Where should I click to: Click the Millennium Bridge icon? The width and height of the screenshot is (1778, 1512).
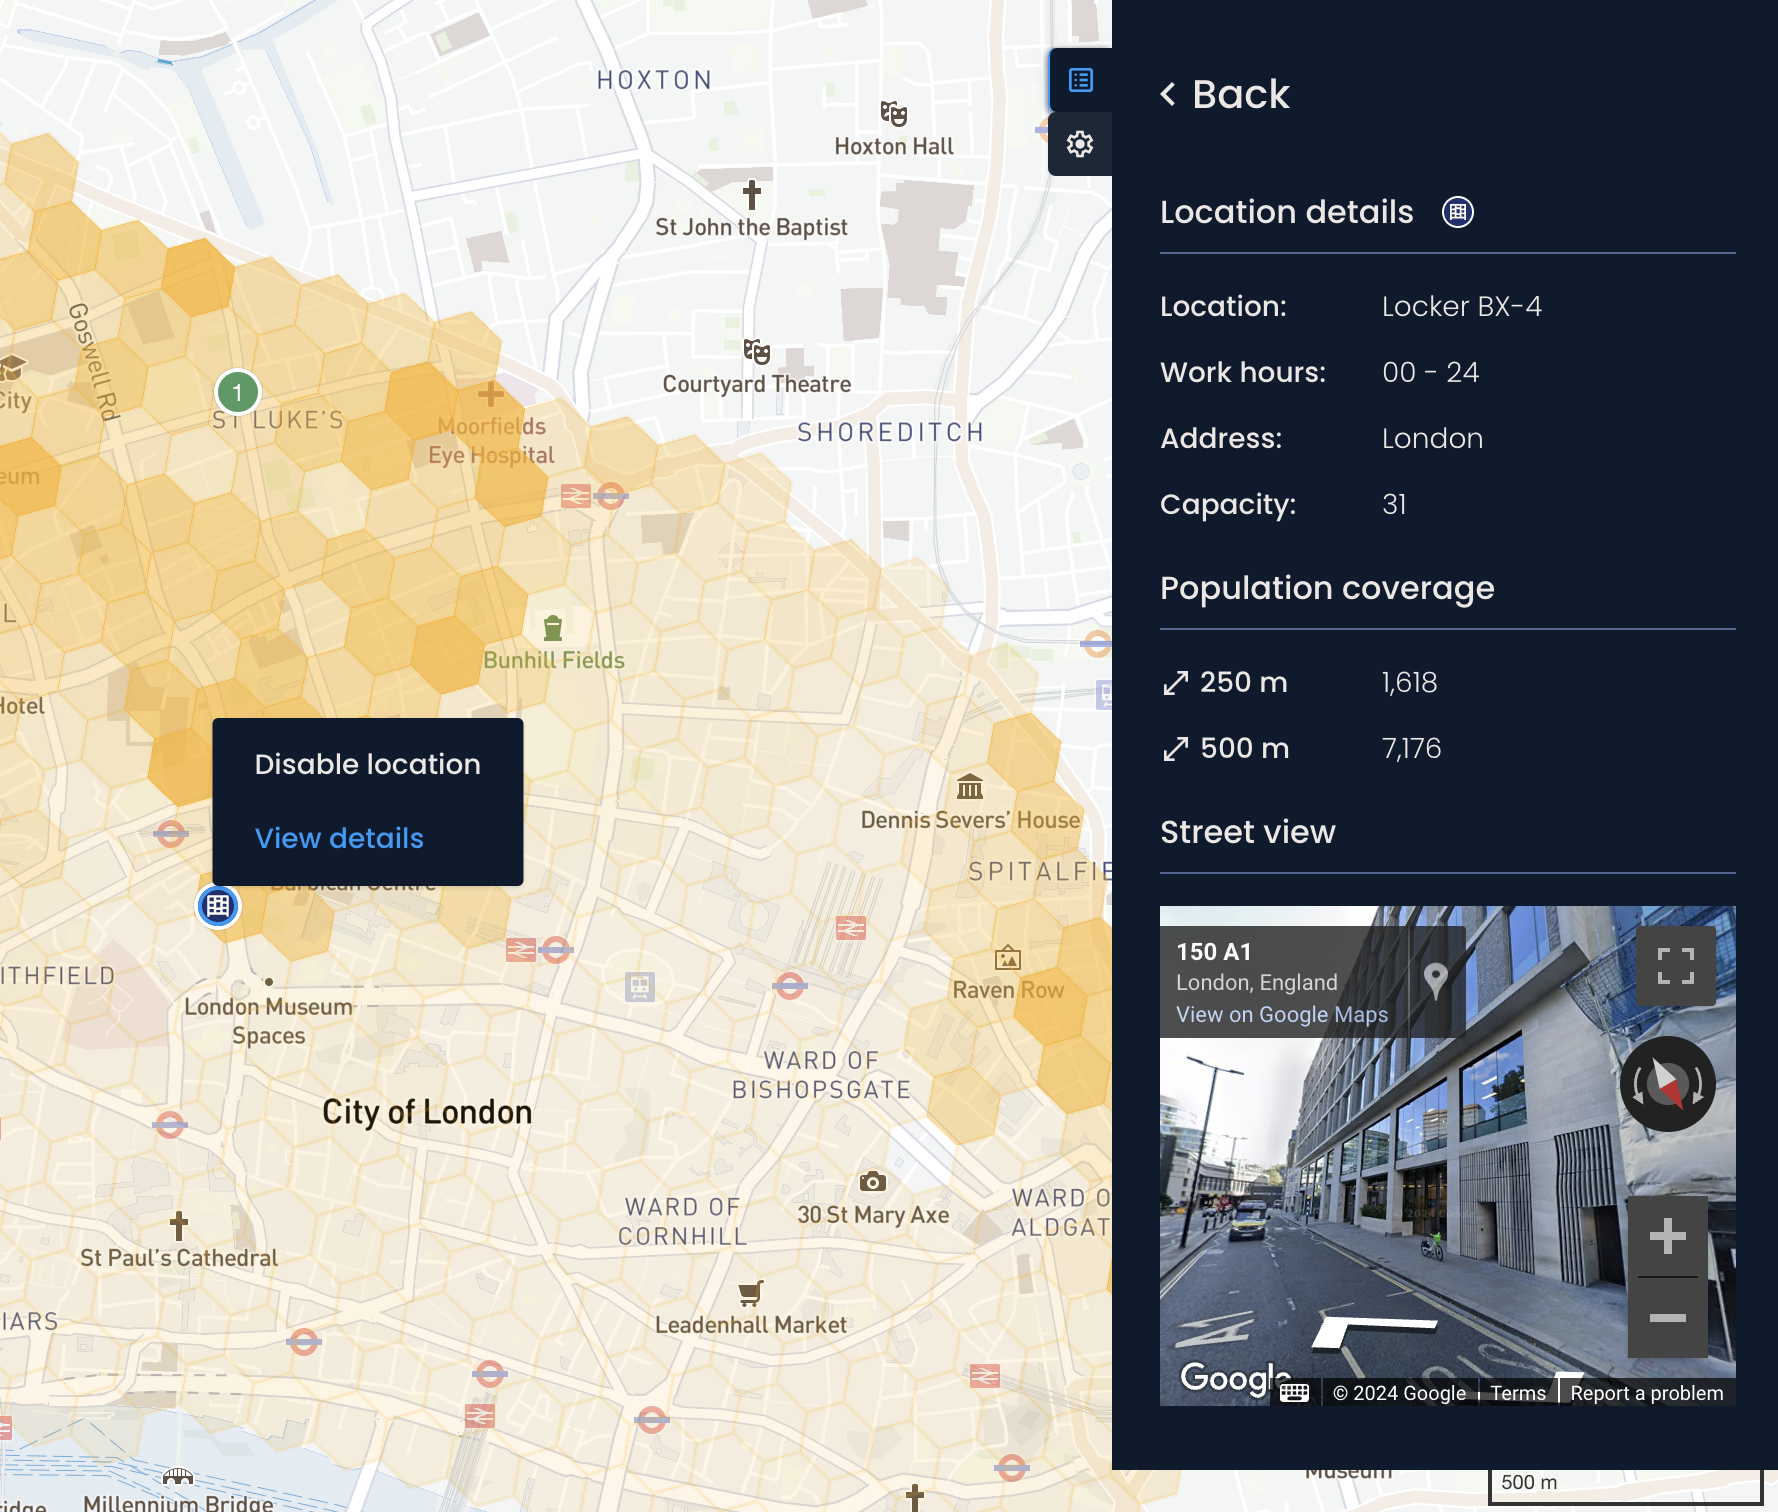[178, 1478]
